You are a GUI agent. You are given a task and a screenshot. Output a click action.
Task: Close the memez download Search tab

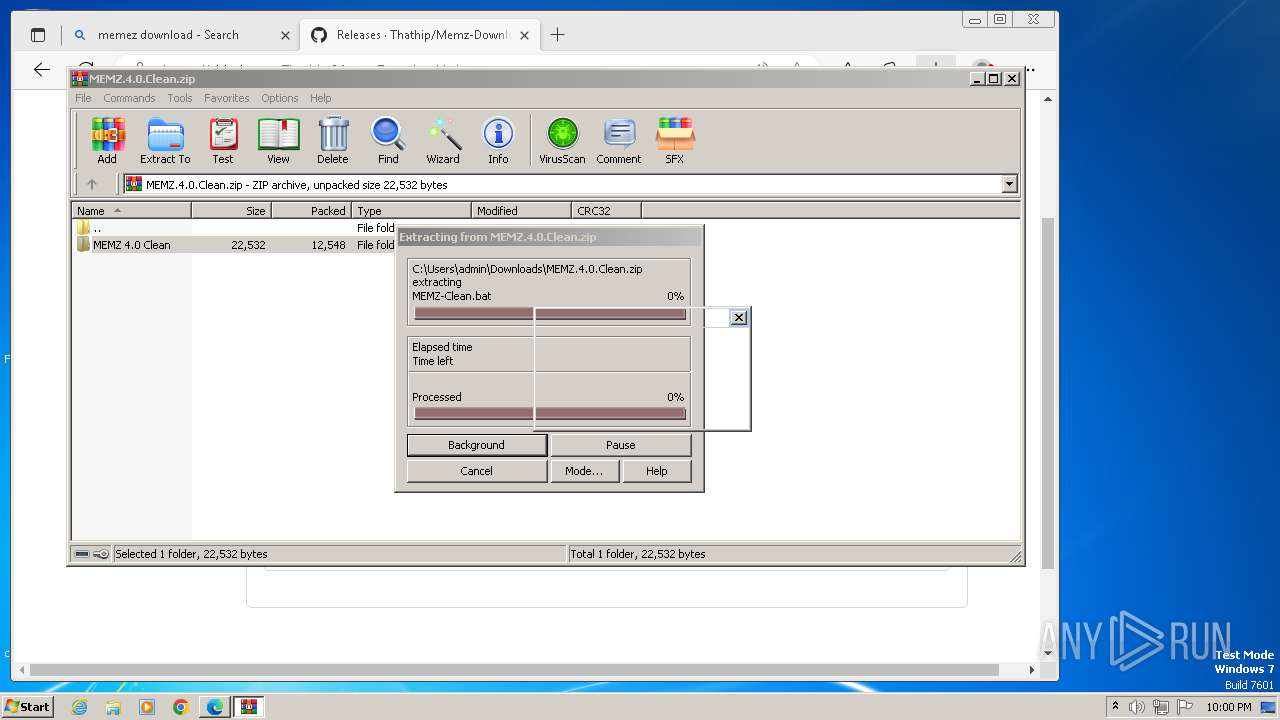[285, 35]
